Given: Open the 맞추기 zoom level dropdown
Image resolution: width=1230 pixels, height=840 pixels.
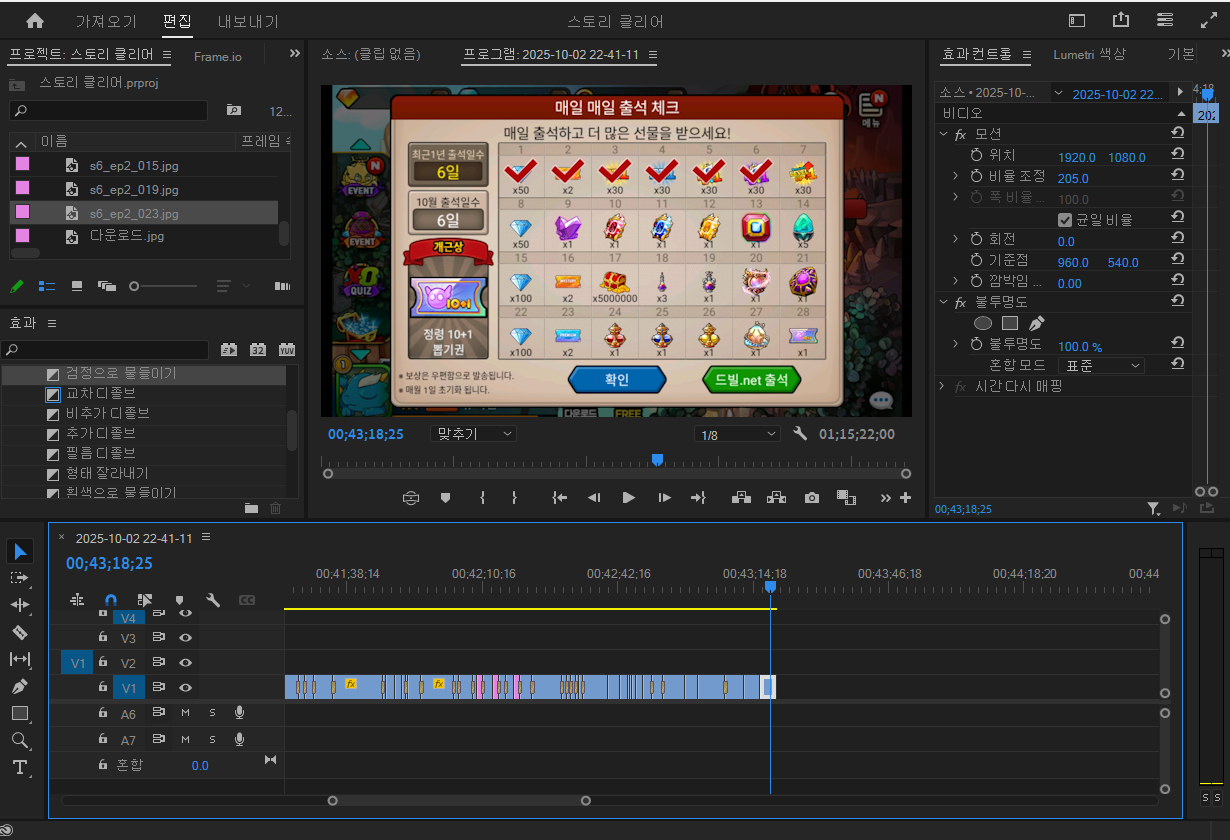Looking at the screenshot, I should pyautogui.click(x=473, y=434).
